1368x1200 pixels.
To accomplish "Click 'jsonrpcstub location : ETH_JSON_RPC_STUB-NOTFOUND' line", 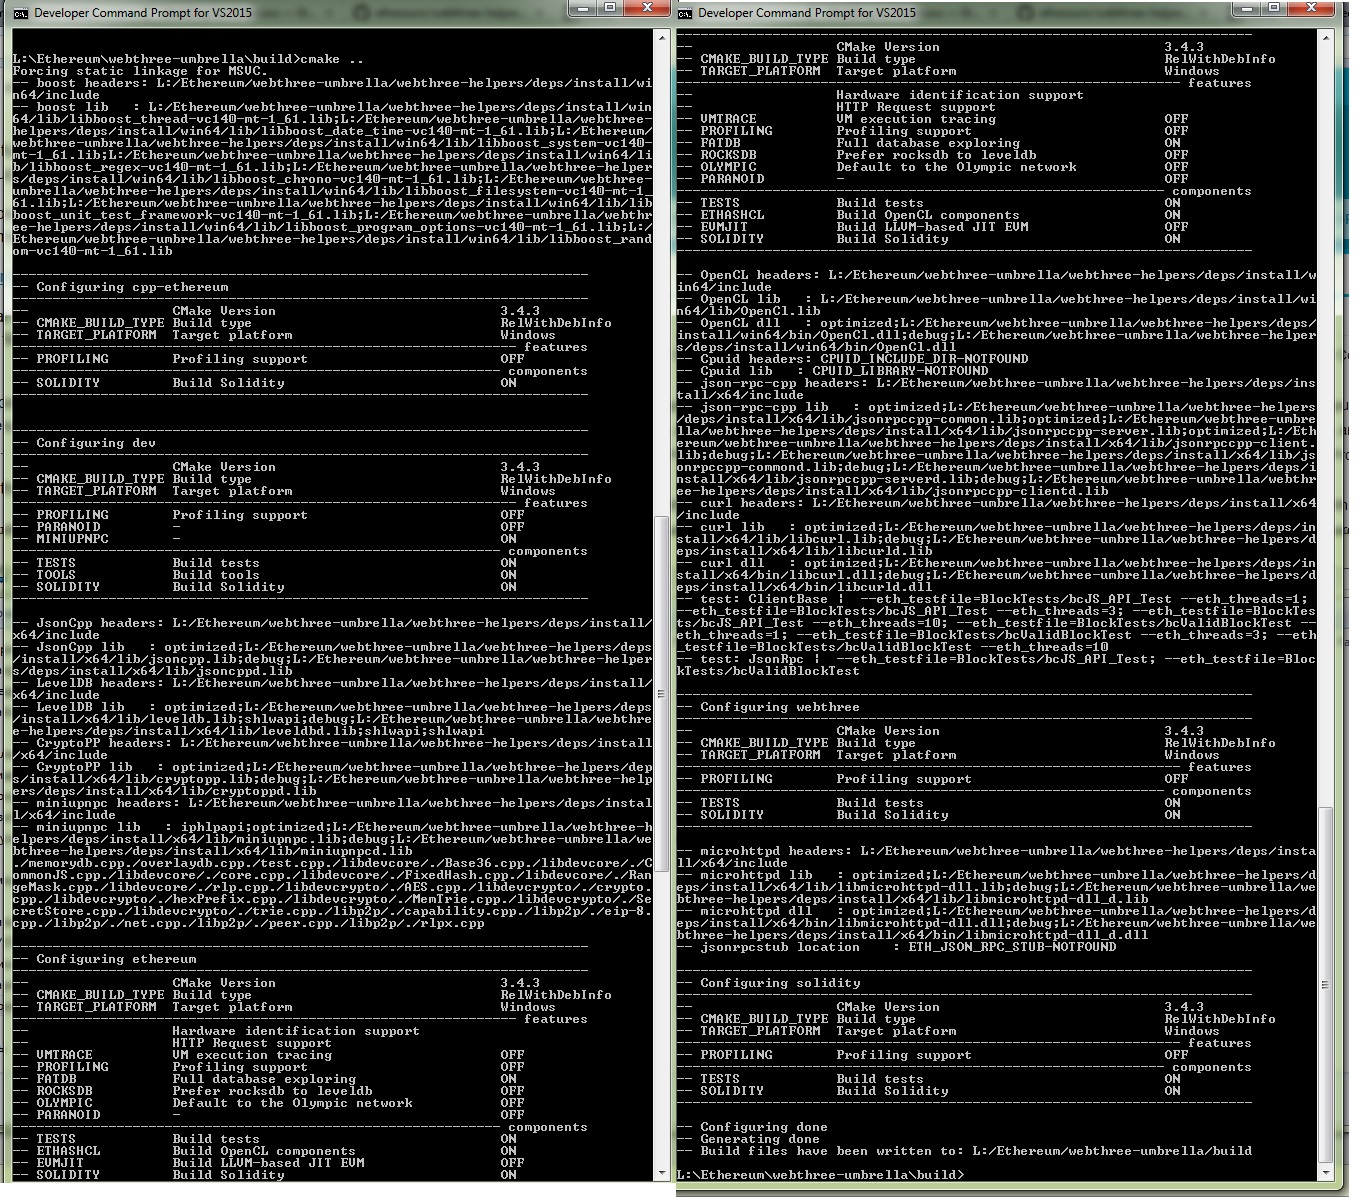I will [897, 947].
